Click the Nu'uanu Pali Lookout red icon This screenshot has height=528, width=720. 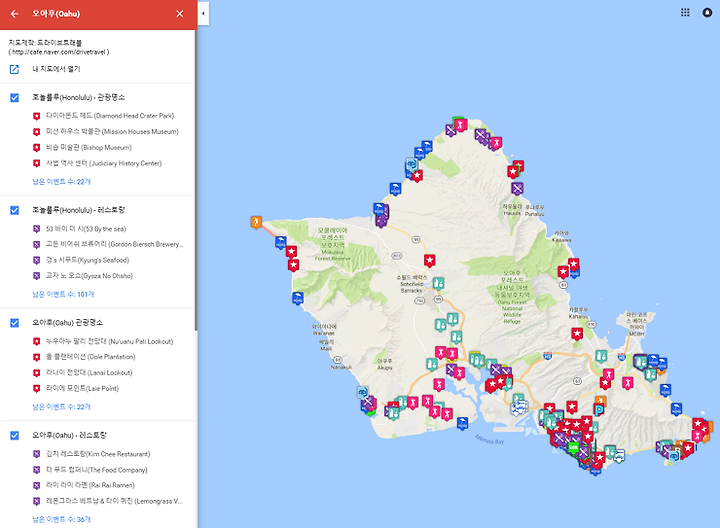pos(37,341)
